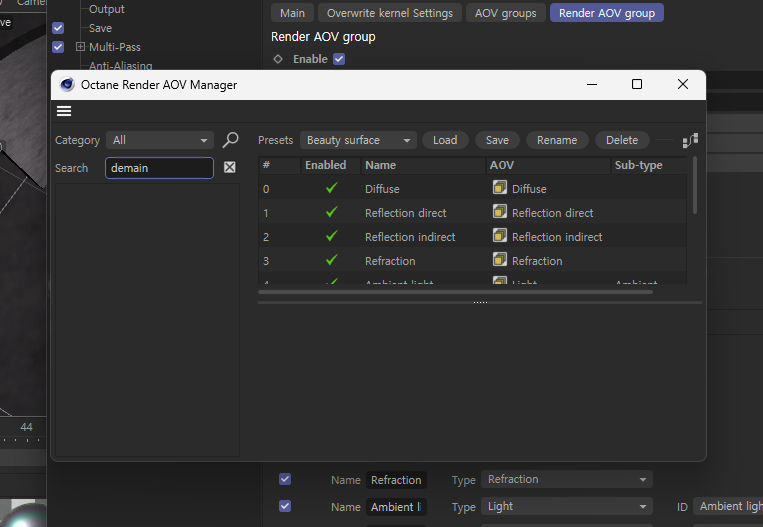This screenshot has width=763, height=527.
Task: Click the keyframe diamond beside Enable
Action: click(x=278, y=59)
